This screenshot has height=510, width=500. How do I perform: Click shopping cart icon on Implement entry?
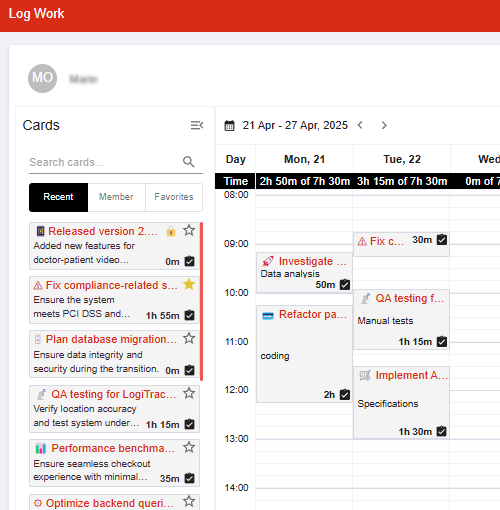click(365, 375)
